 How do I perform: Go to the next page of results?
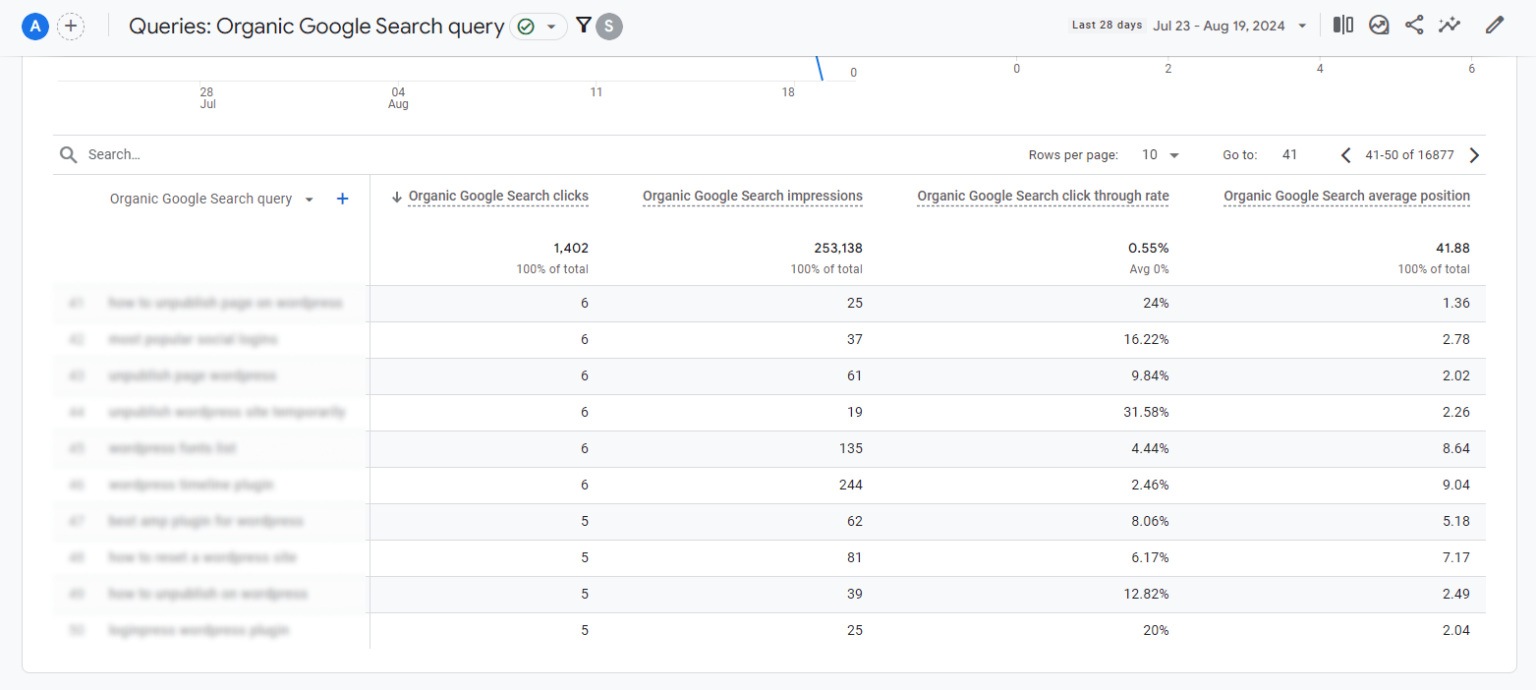tap(1474, 155)
